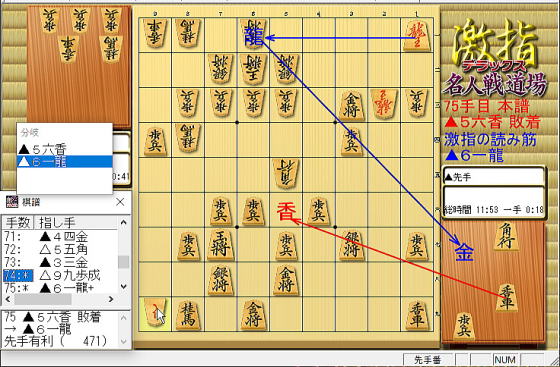Select the pawn in sente's hand tray

point(464,325)
